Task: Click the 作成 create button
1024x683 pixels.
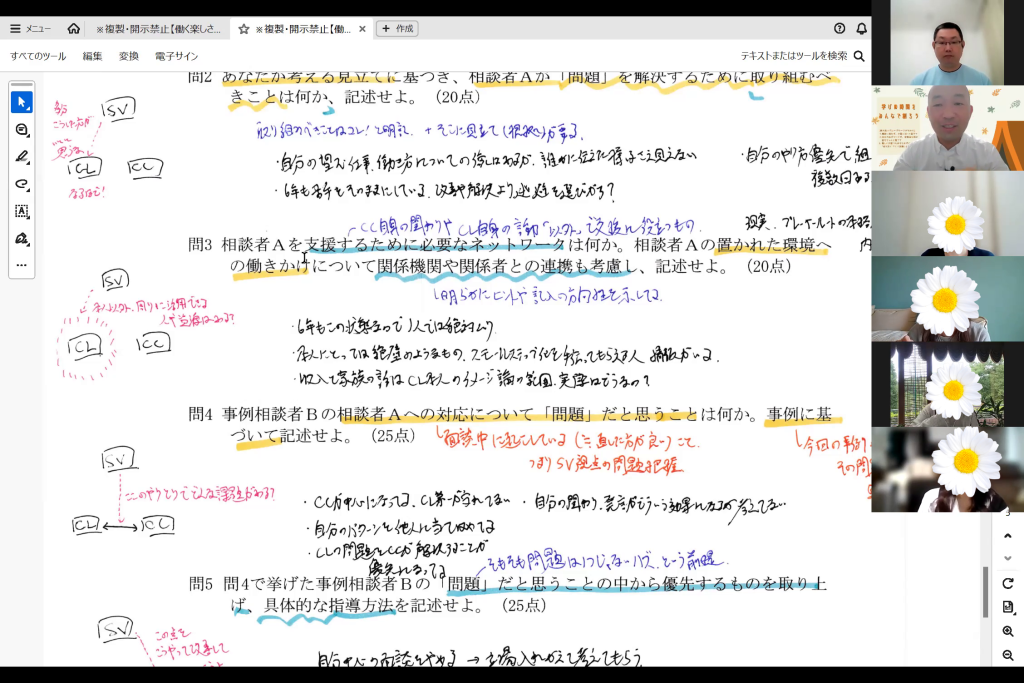Action: [397, 29]
